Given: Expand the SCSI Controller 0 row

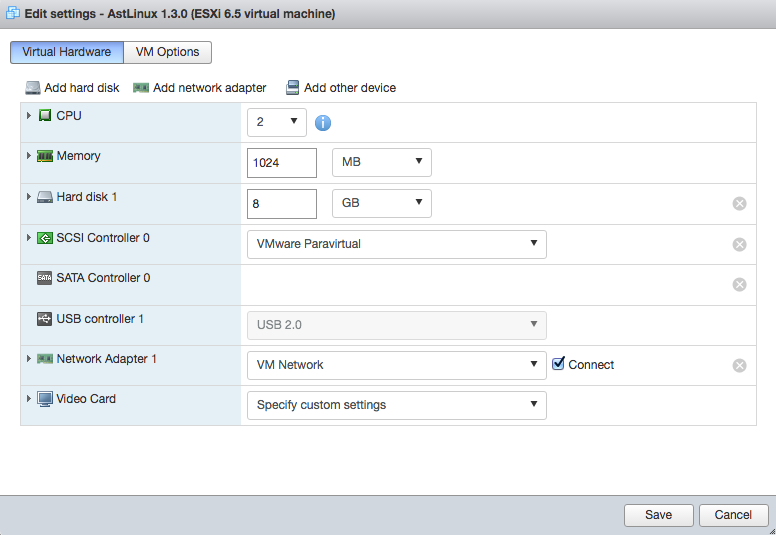Looking at the screenshot, I should [29, 238].
